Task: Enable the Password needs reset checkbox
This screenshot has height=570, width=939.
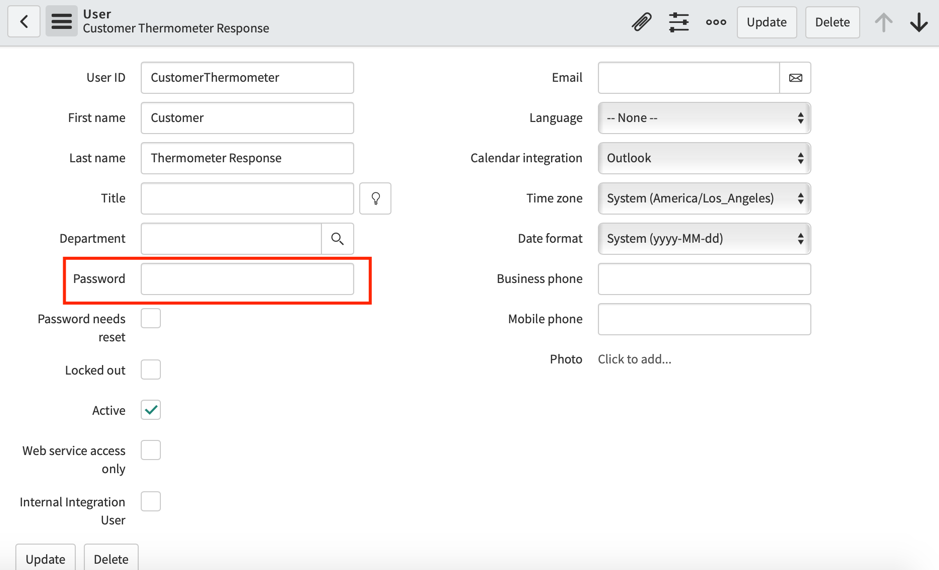Action: [x=151, y=318]
